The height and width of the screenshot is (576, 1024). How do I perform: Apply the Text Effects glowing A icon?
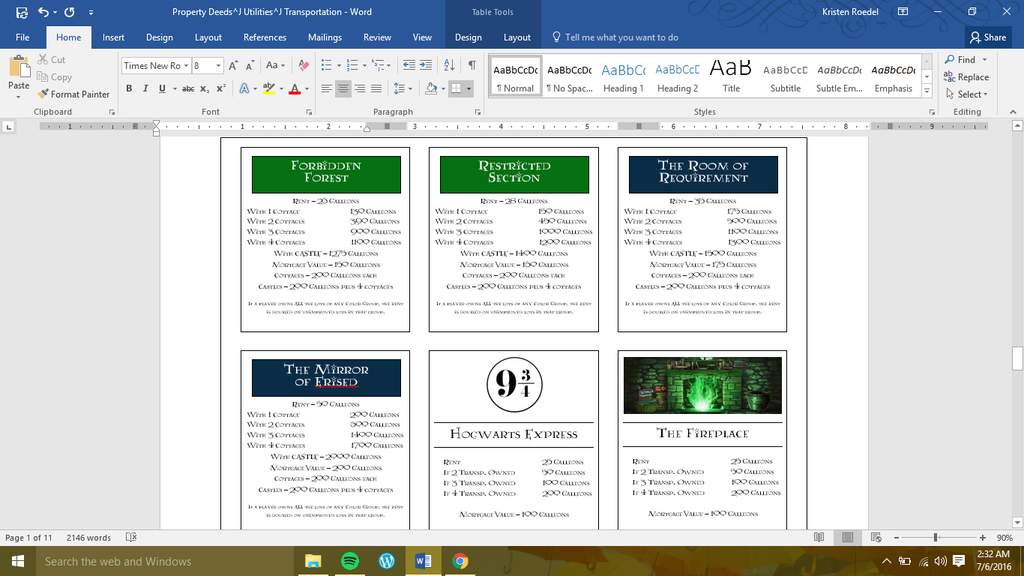click(x=244, y=89)
